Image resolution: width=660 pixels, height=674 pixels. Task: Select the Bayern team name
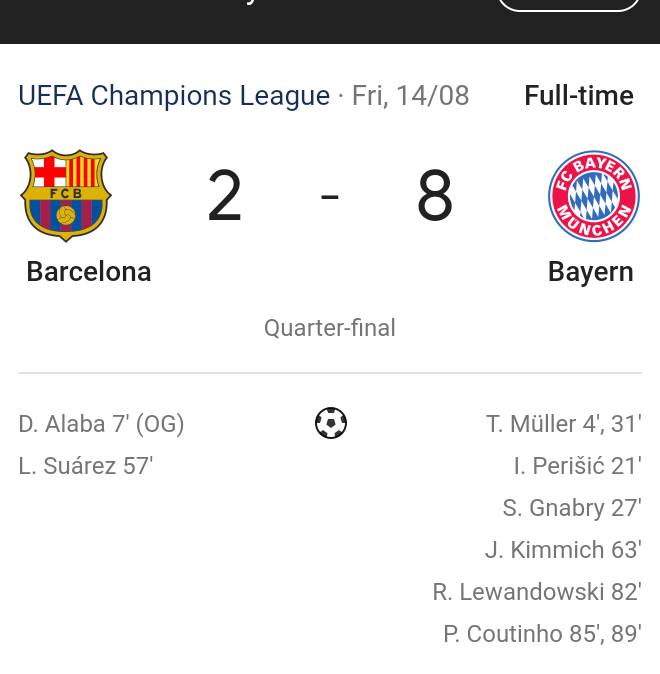click(590, 272)
